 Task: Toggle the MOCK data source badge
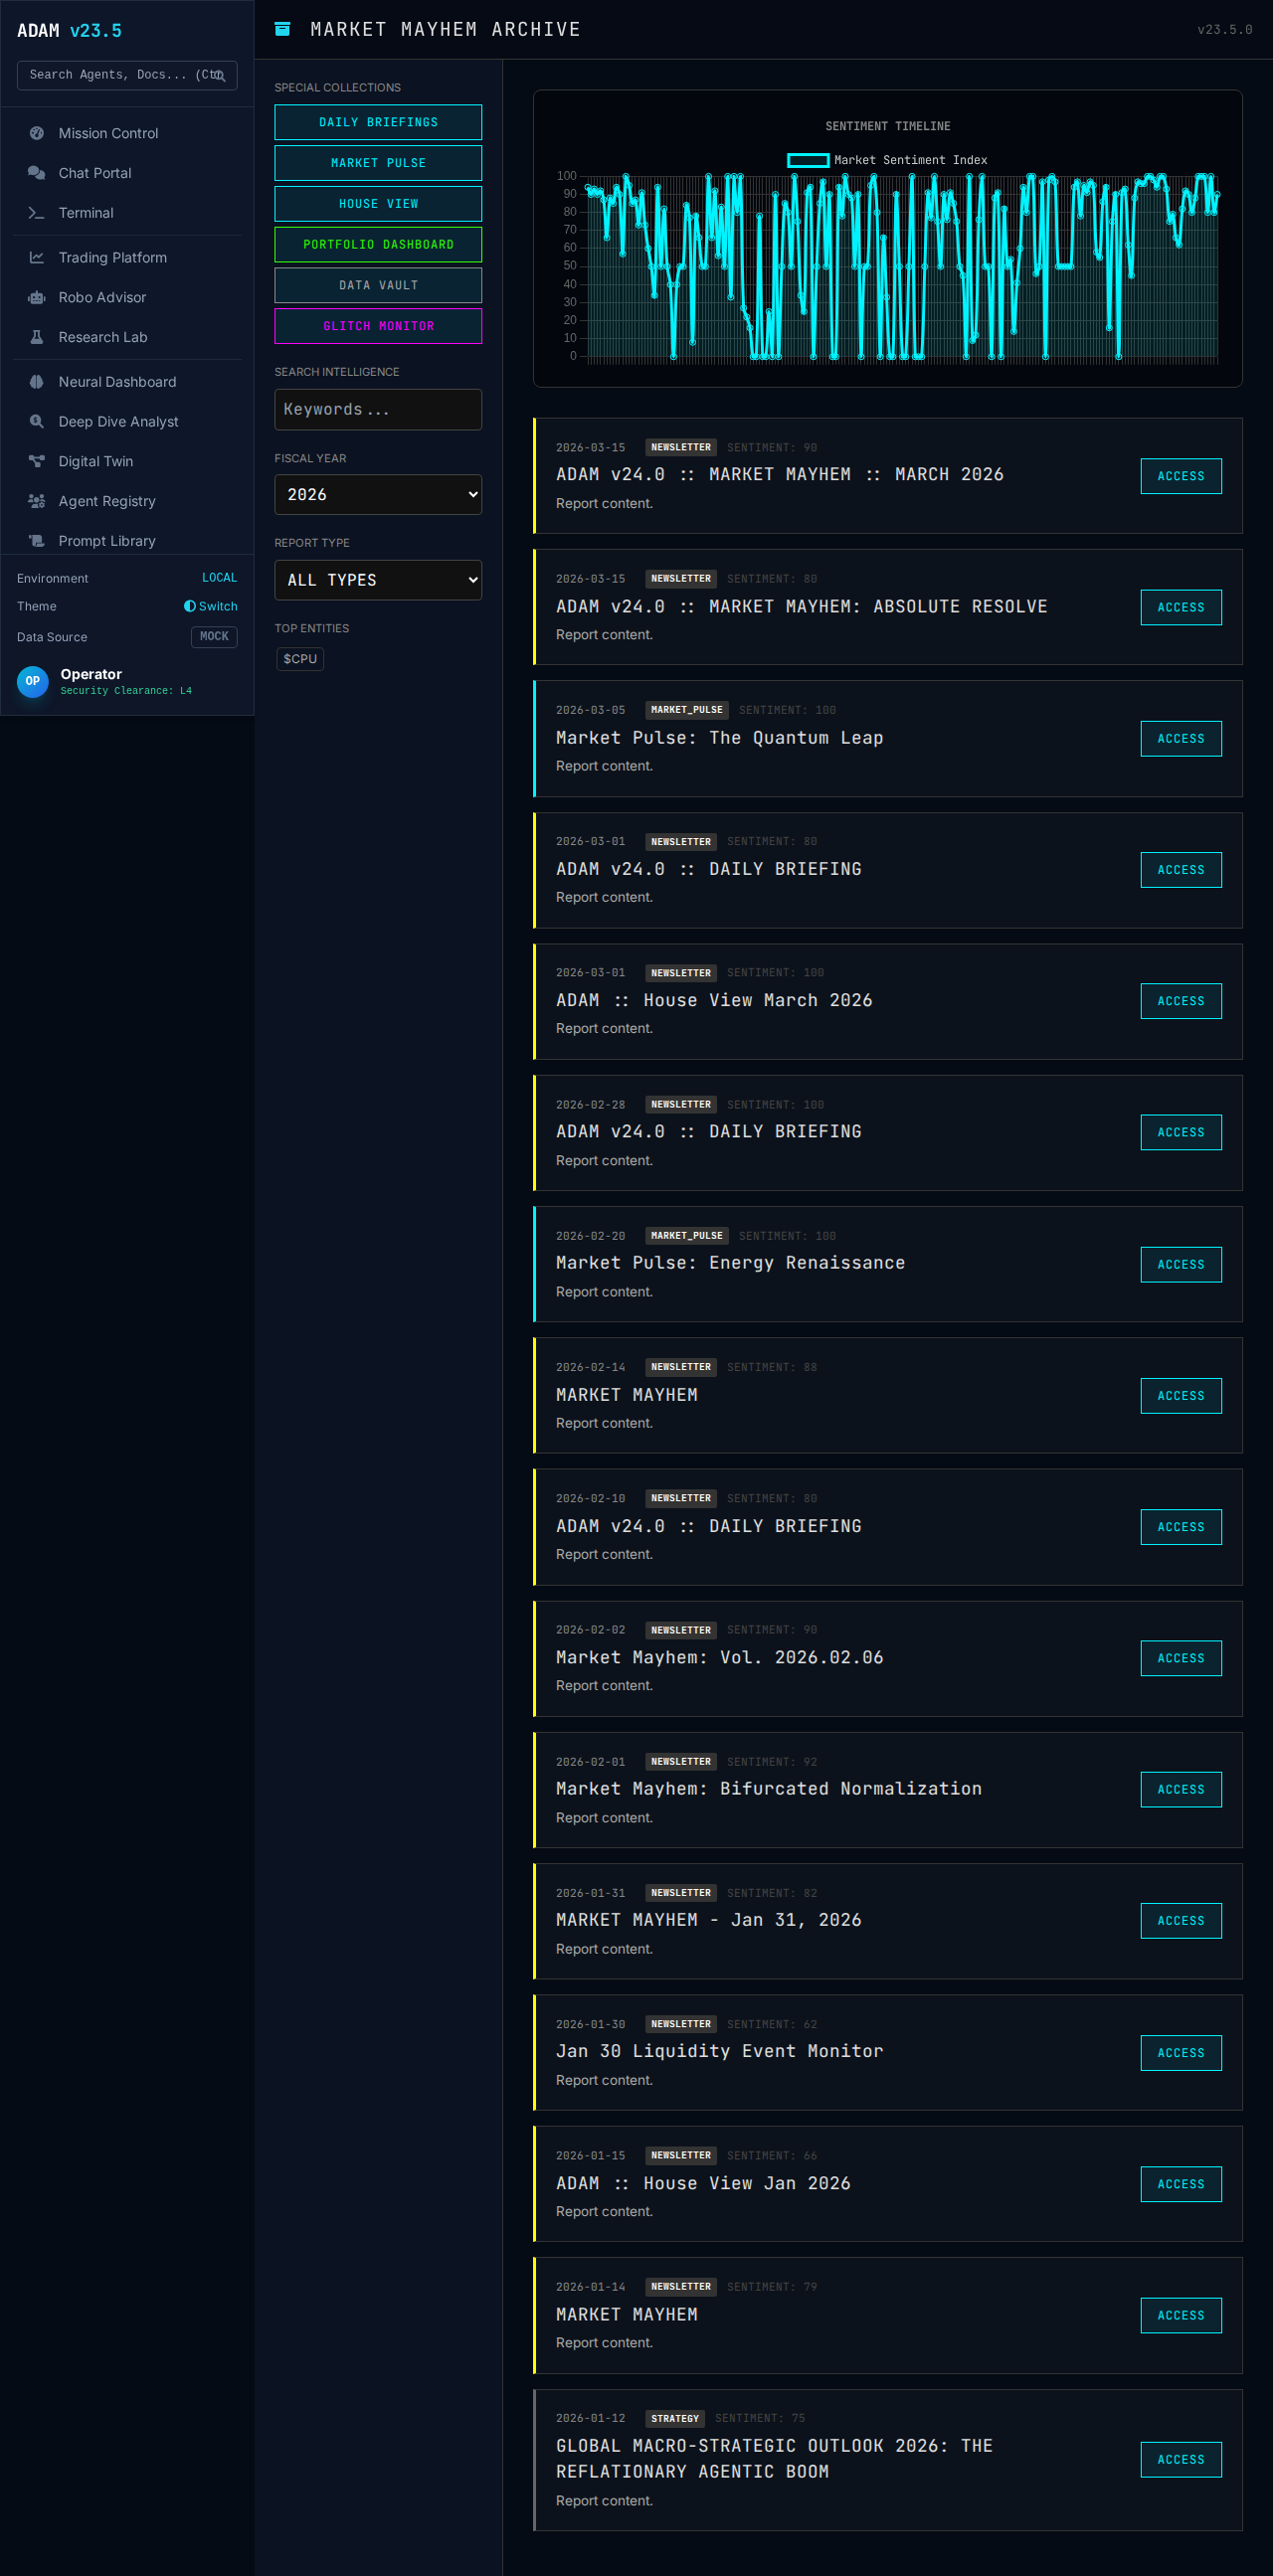tap(214, 637)
